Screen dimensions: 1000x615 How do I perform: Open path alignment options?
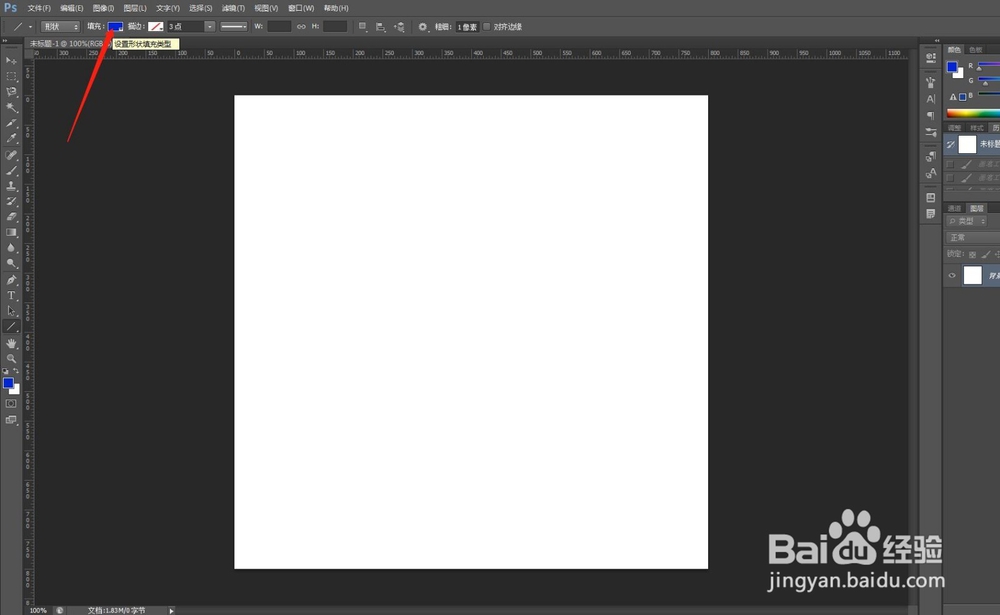[381, 27]
